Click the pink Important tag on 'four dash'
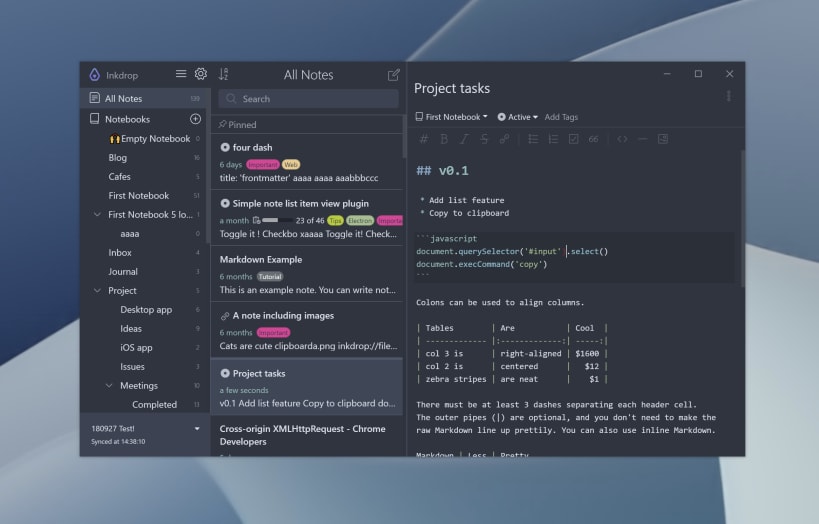The image size is (819, 524). coord(263,165)
